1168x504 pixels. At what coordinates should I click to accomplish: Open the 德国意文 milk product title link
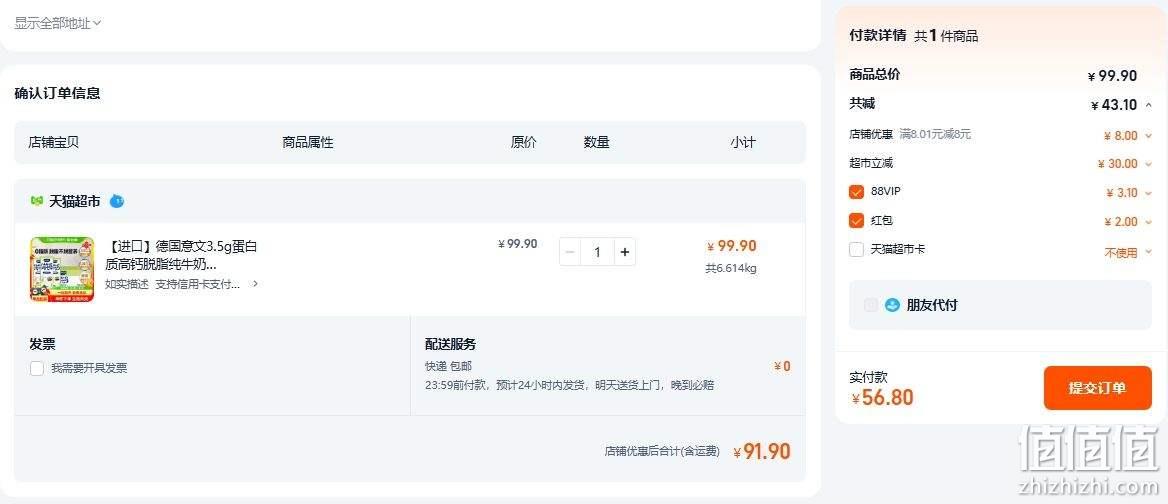[181, 255]
